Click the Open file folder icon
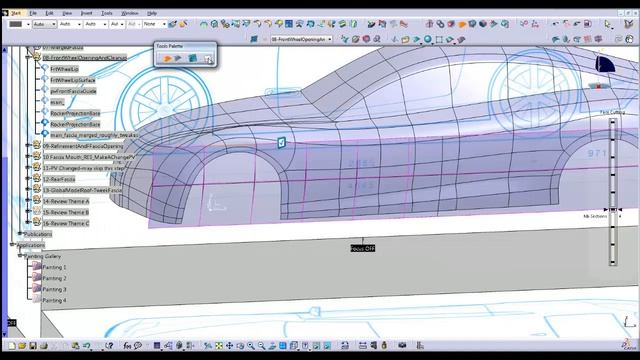This screenshot has width=640, height=360. [22, 346]
